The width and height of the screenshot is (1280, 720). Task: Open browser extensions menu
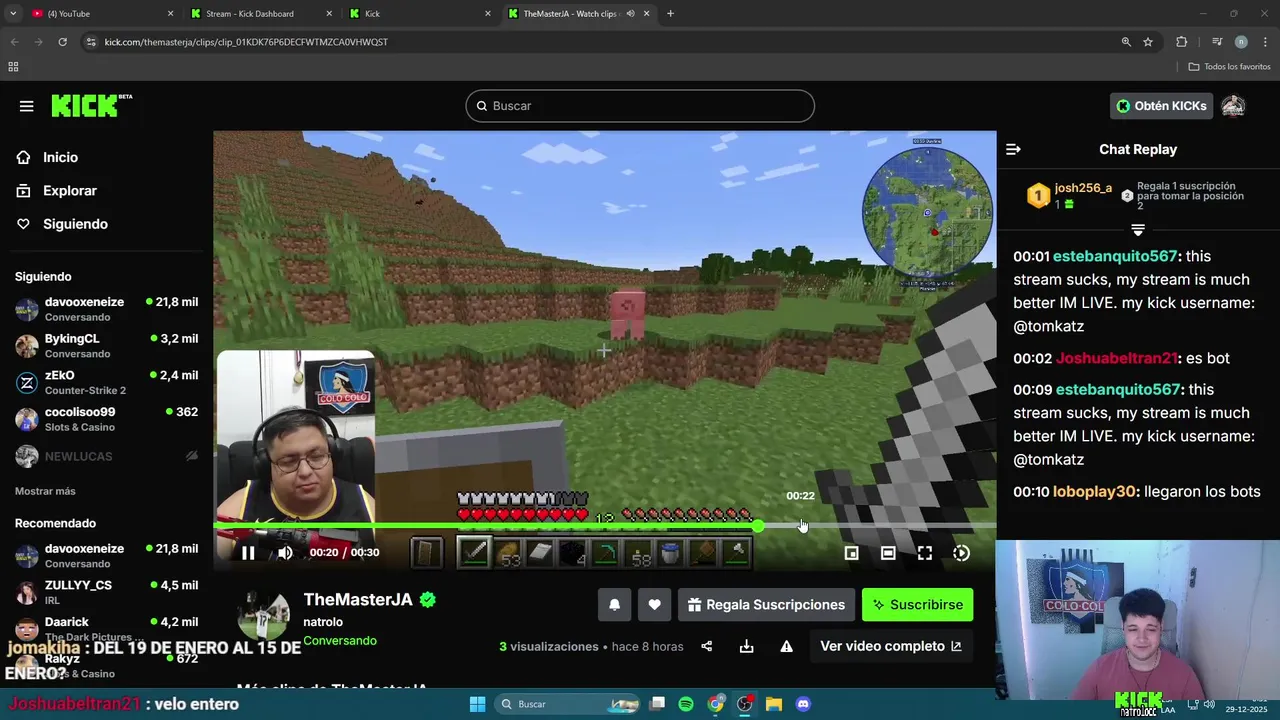1182,42
